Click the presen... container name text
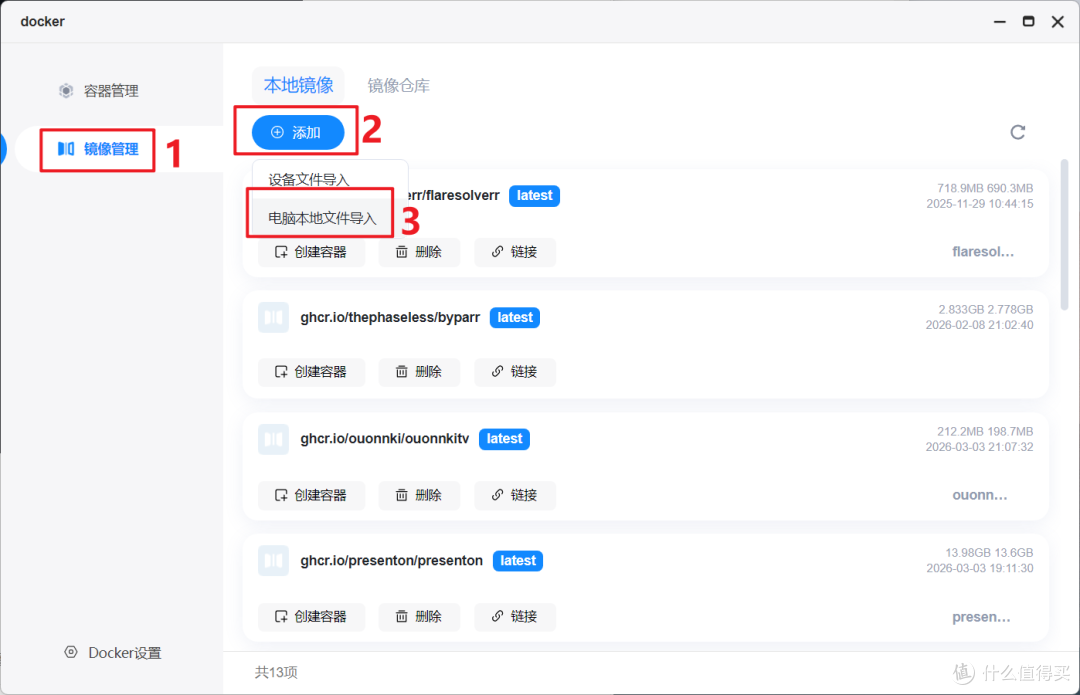 point(981,617)
